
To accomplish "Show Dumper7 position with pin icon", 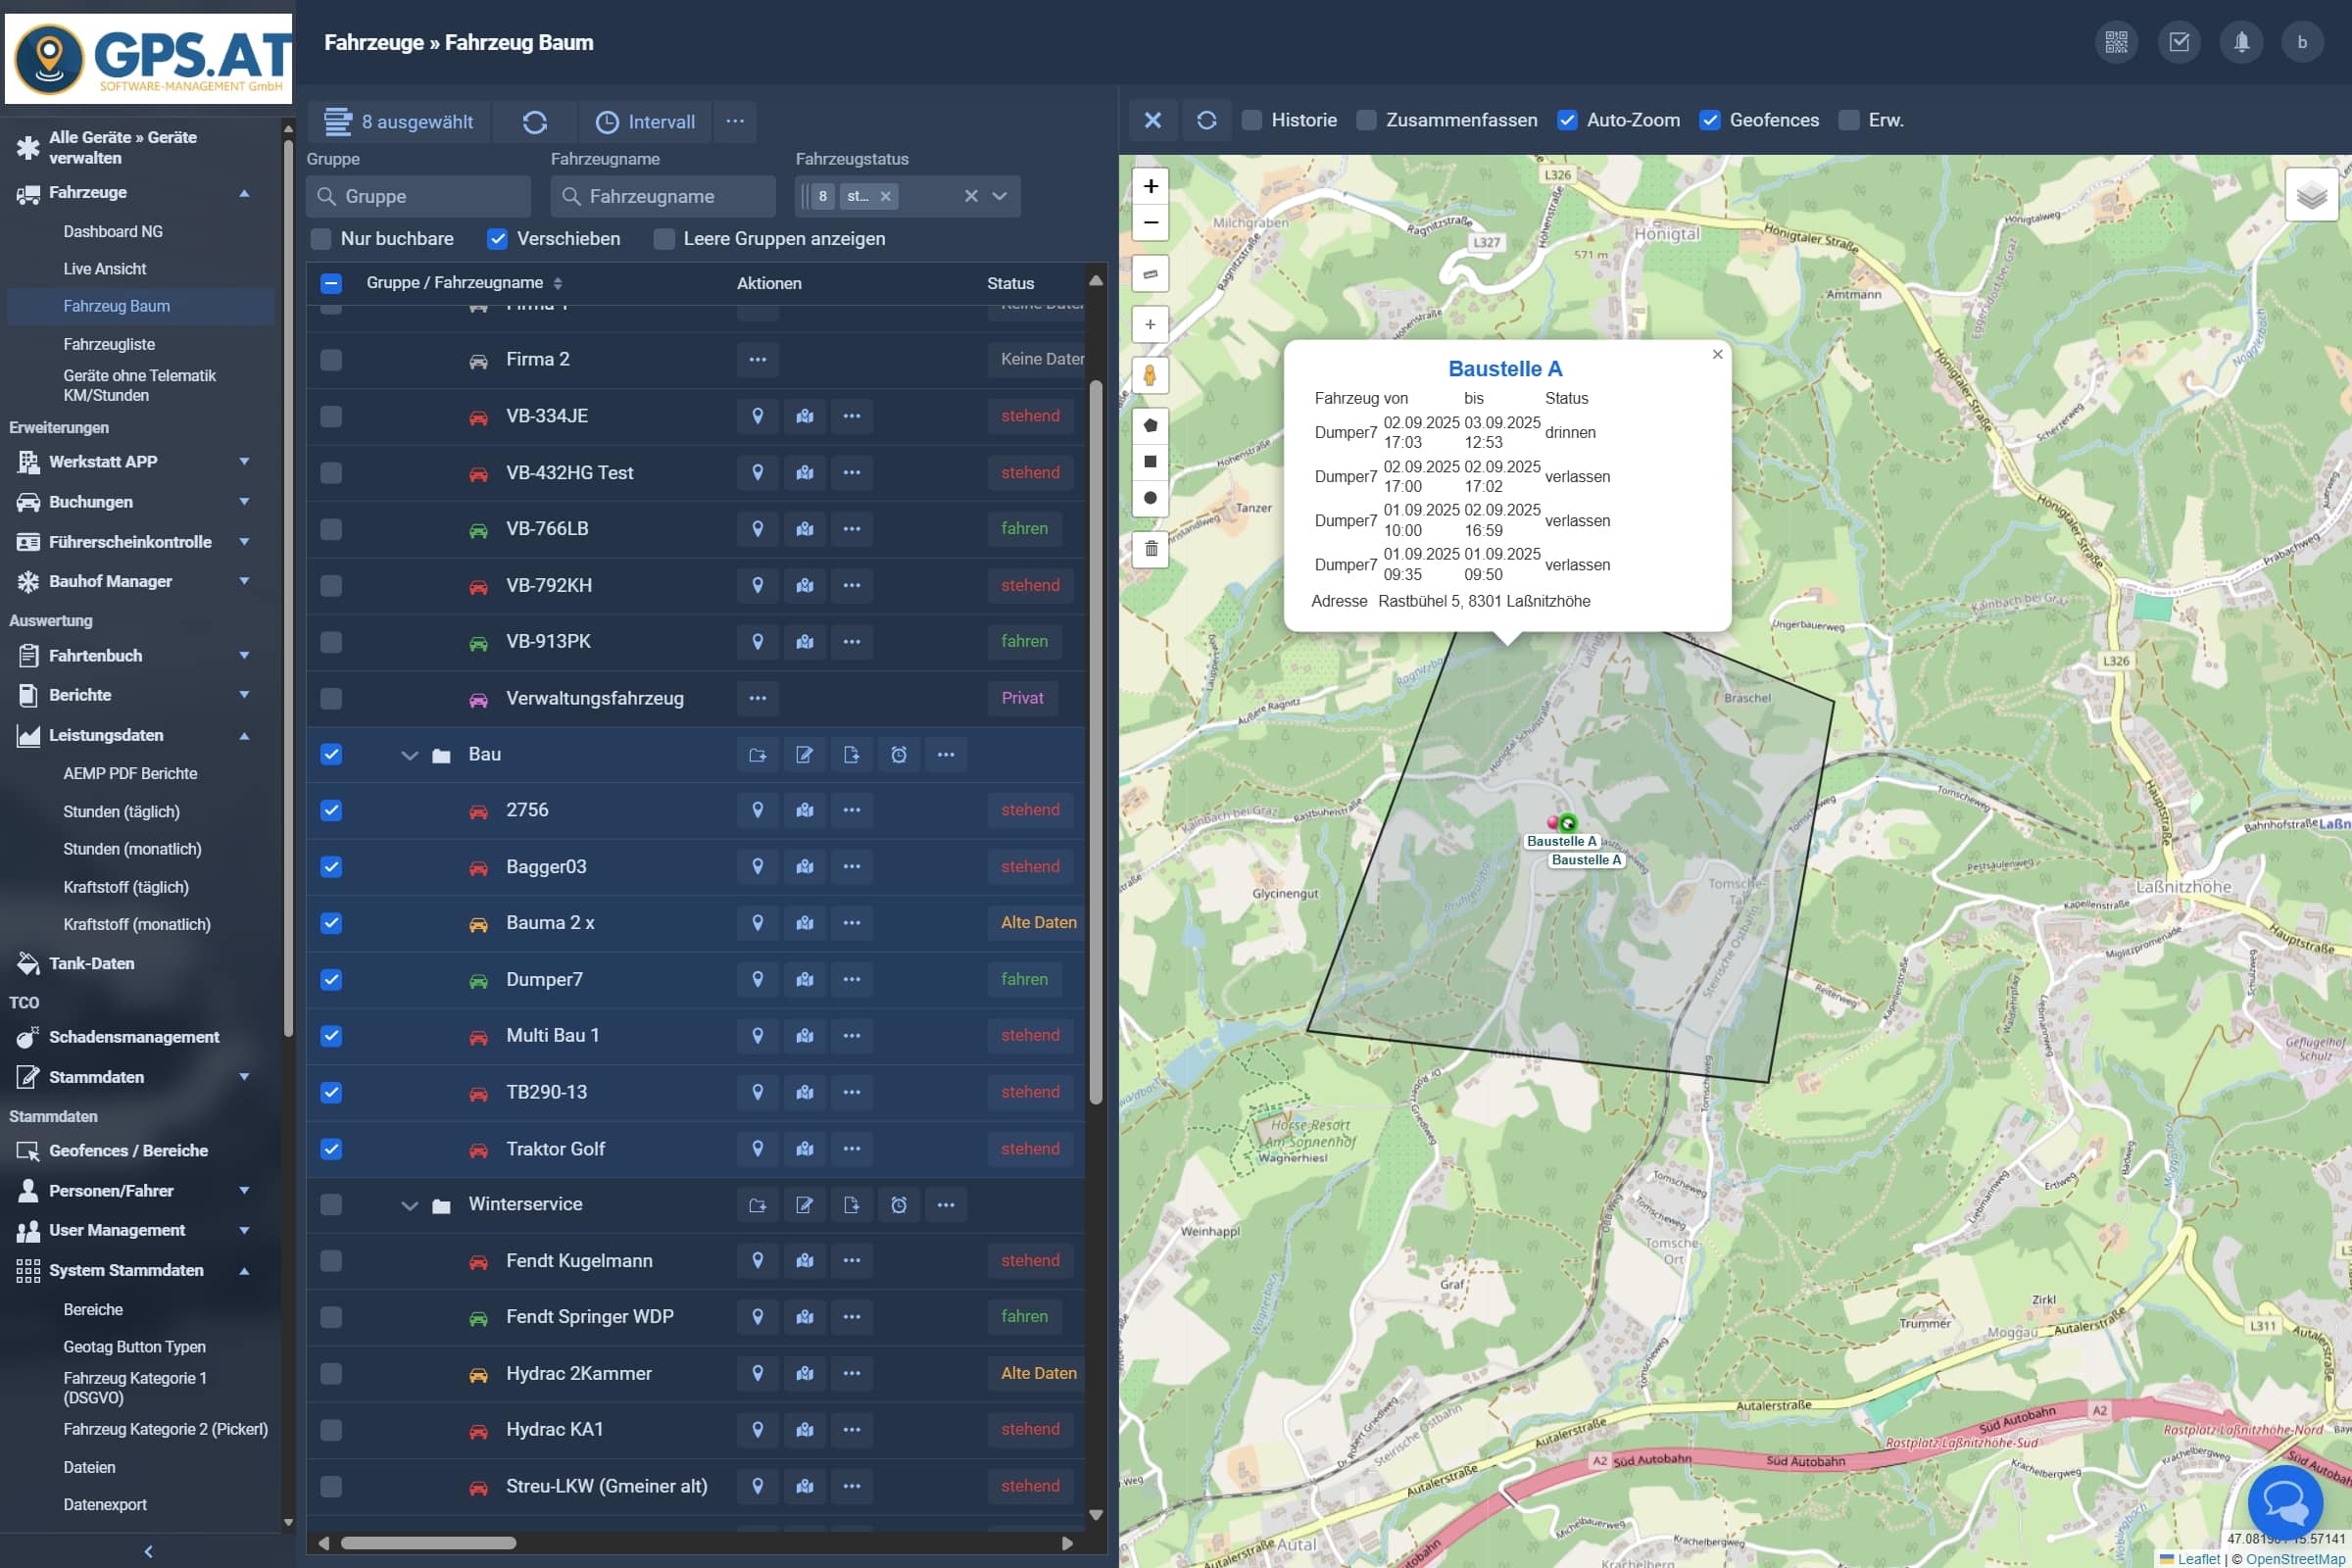I will click(x=757, y=980).
